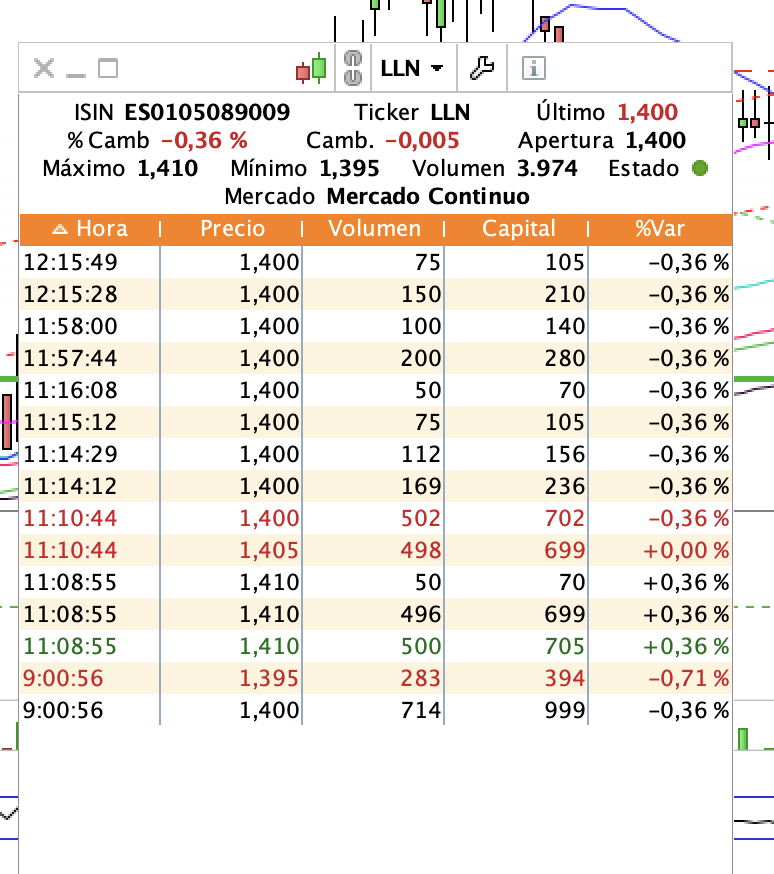The width and height of the screenshot is (774, 874).
Task: Open the wrench settings tool
Action: (482, 69)
